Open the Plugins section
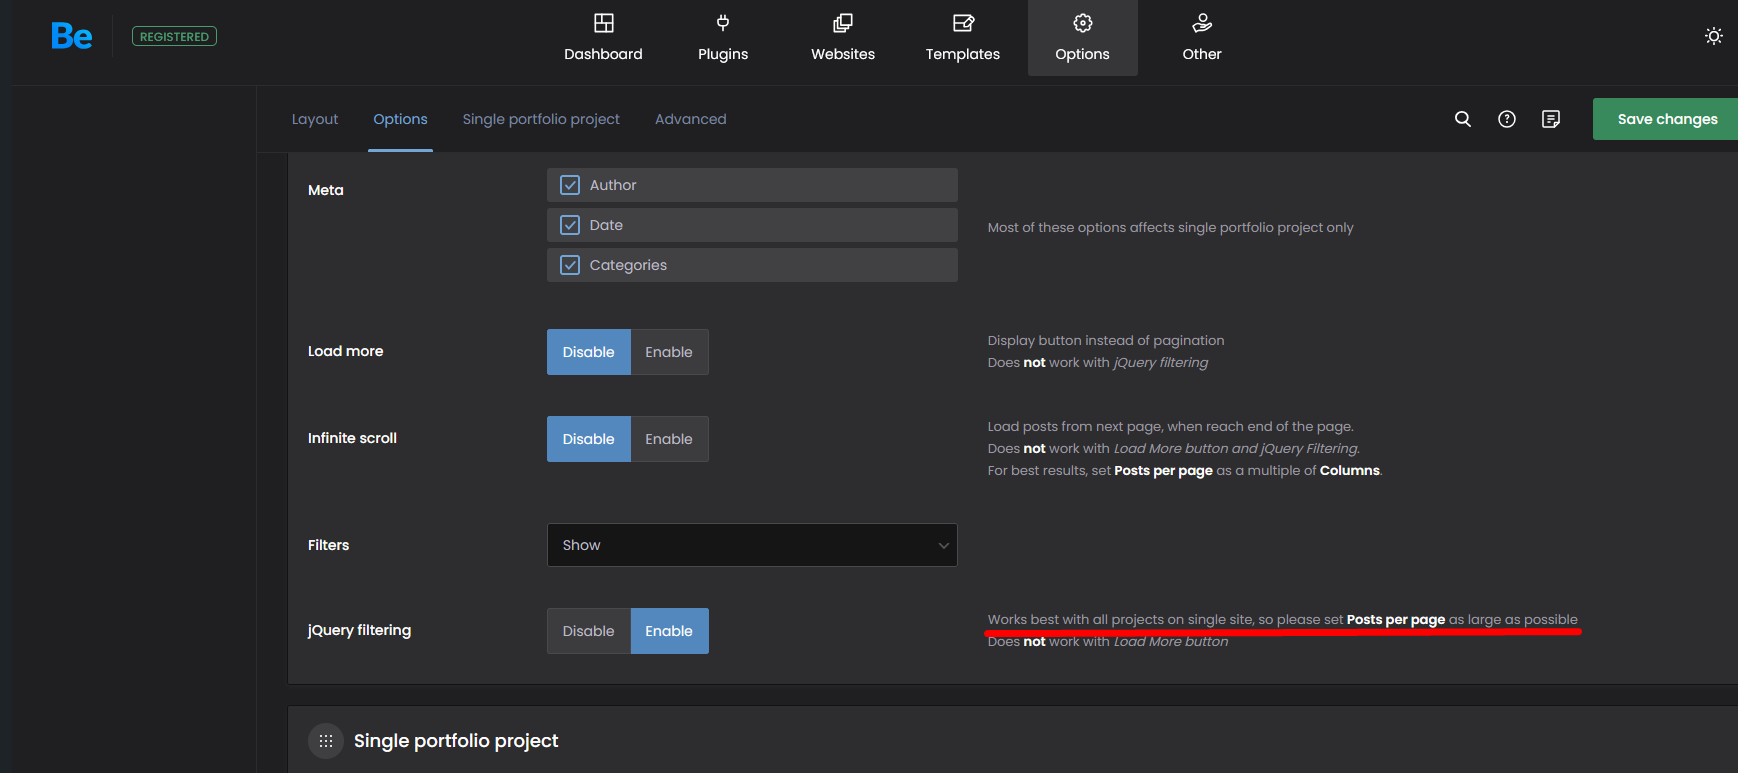 723,38
